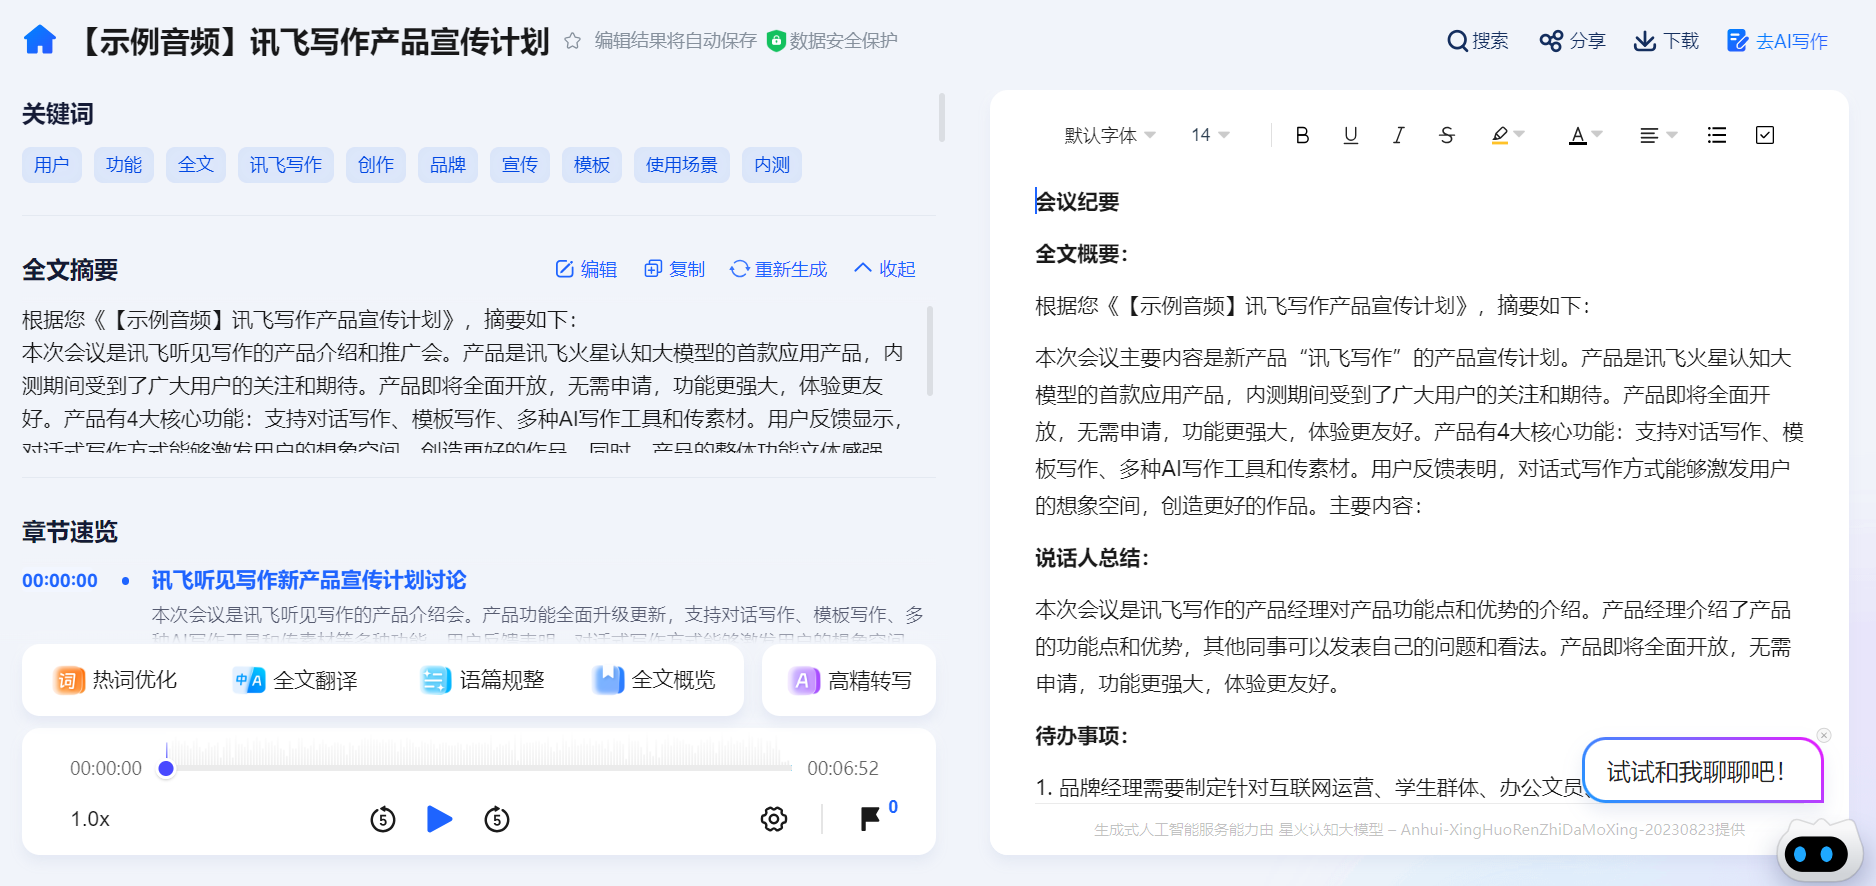Open the chat bubble 试试和我聊聊吧

[x=1703, y=770]
